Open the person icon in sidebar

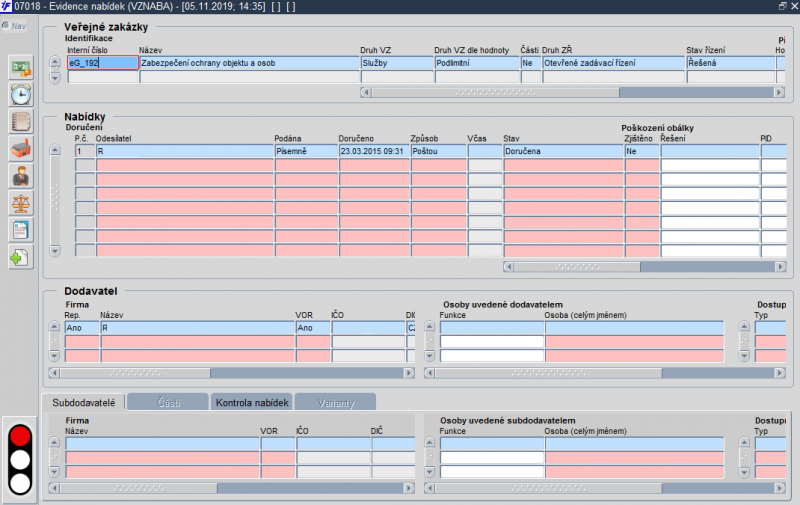coord(20,176)
